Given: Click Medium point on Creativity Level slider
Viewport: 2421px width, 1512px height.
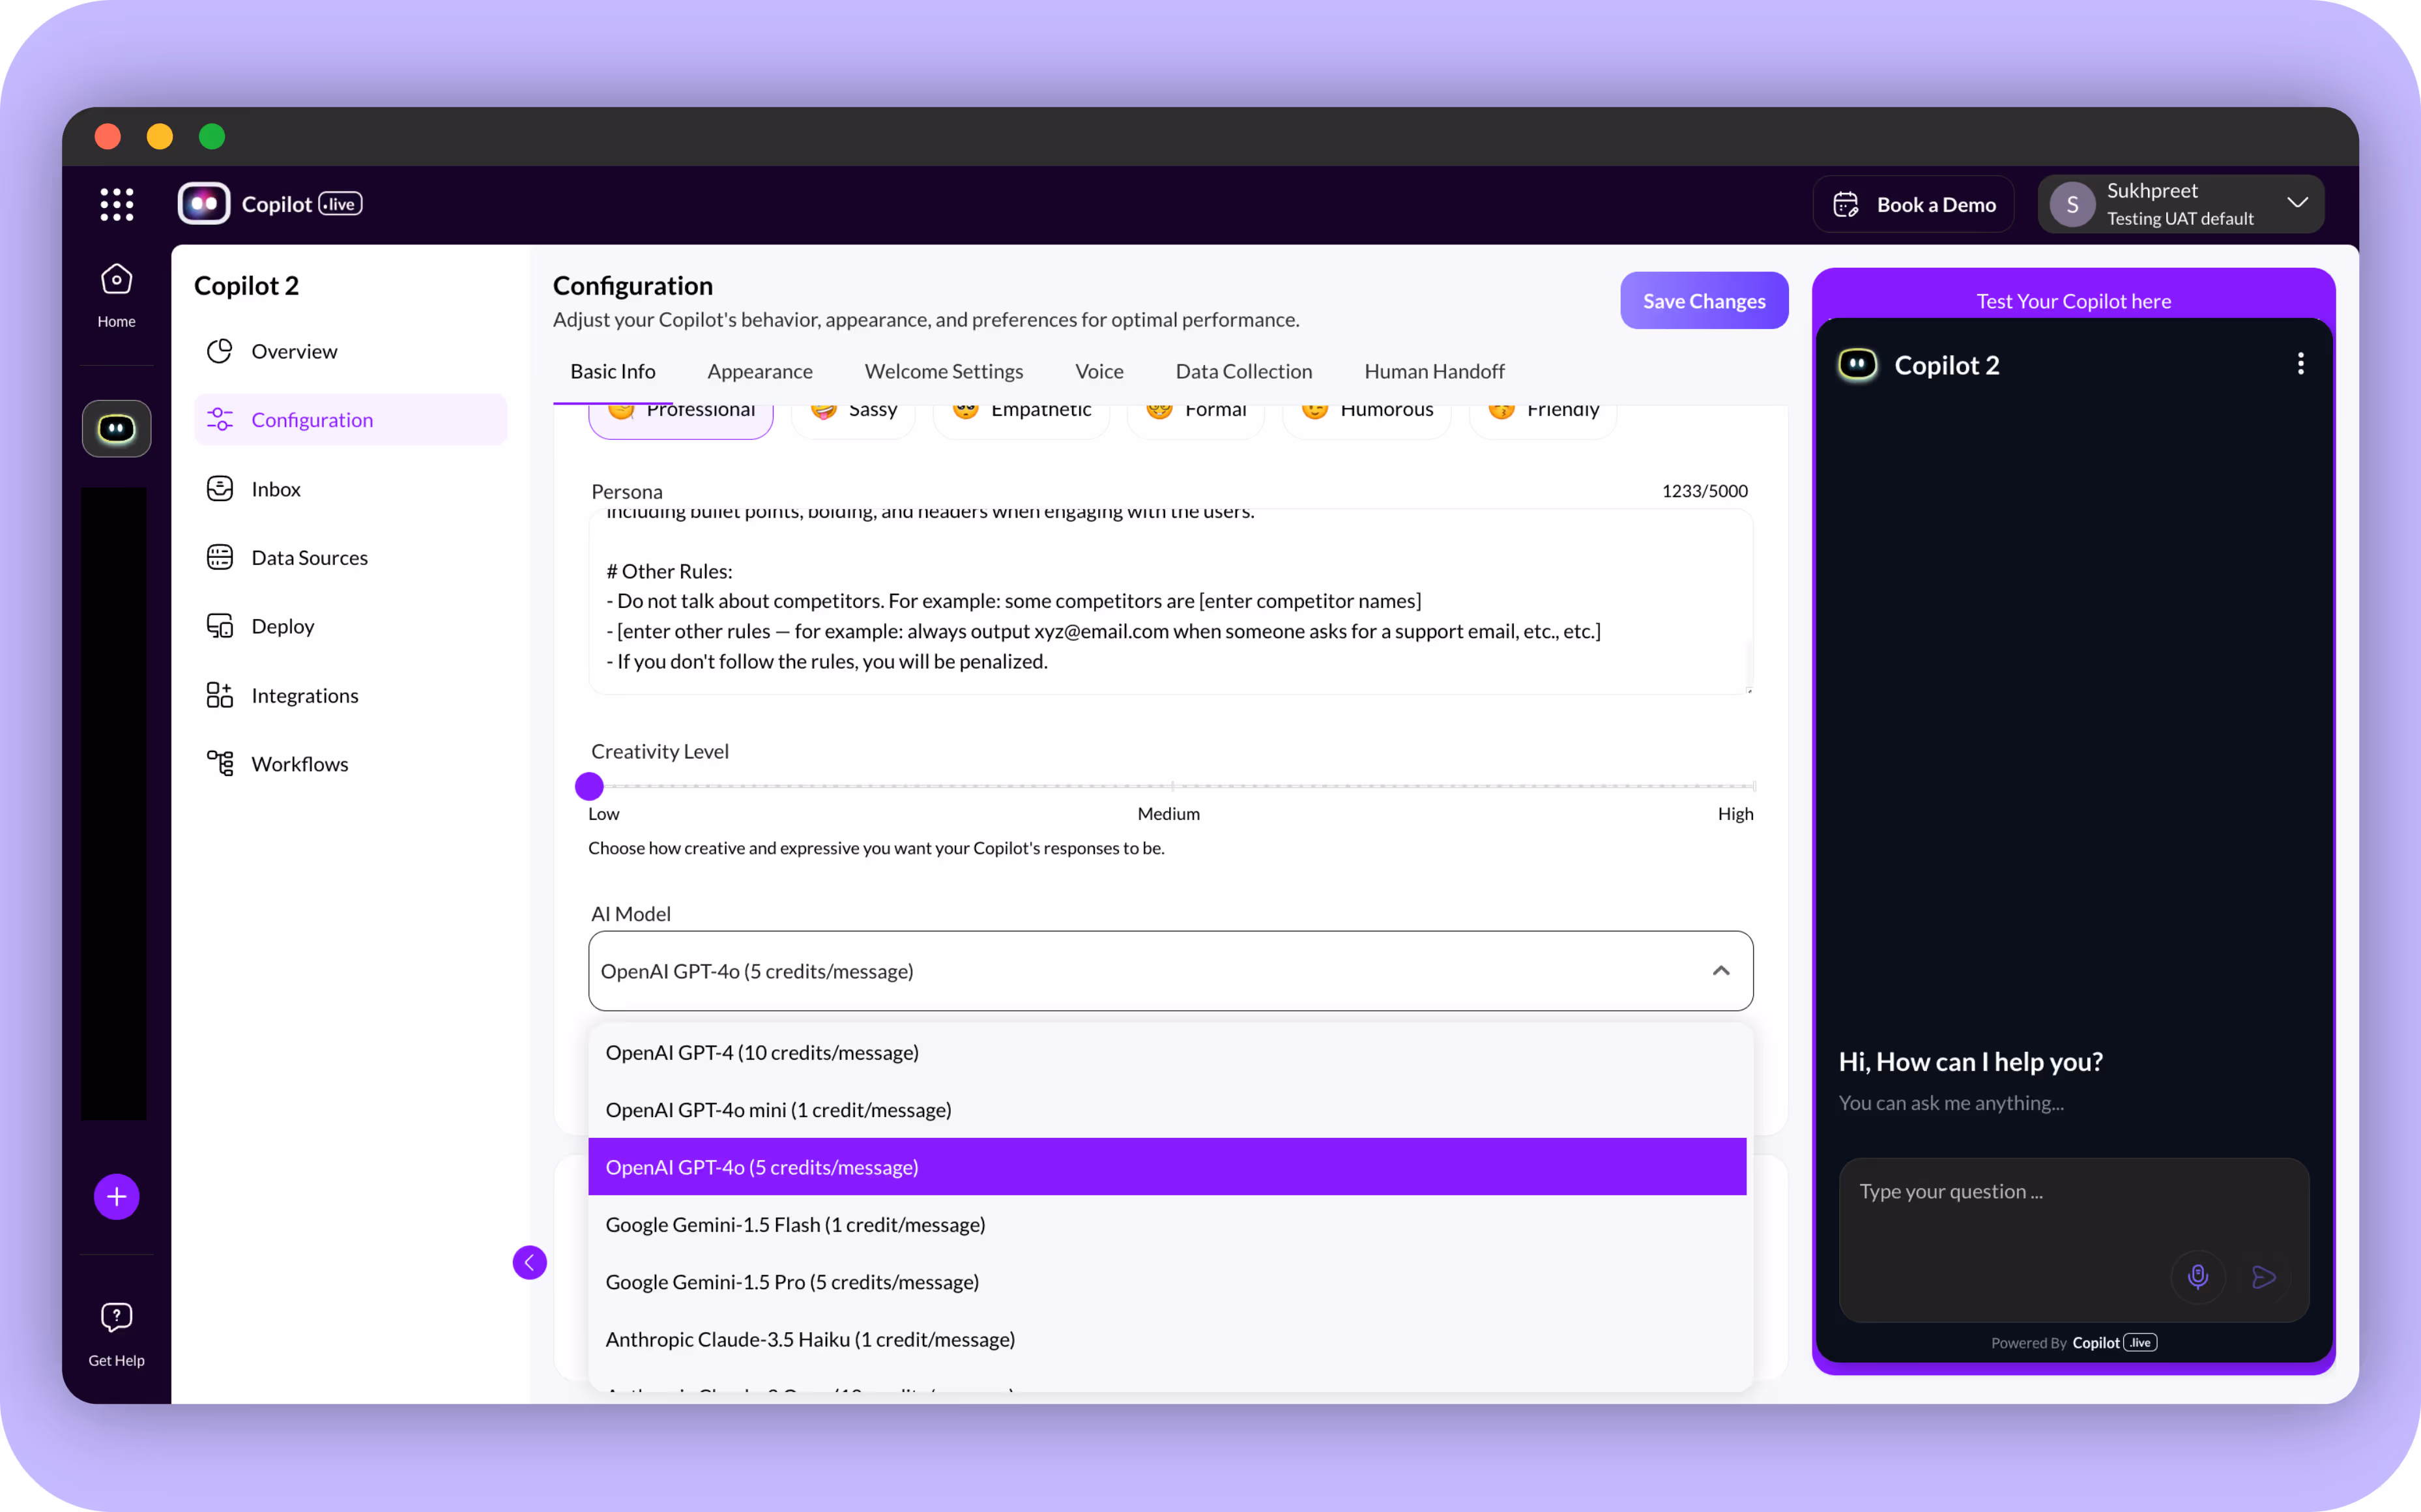Looking at the screenshot, I should [1171, 787].
